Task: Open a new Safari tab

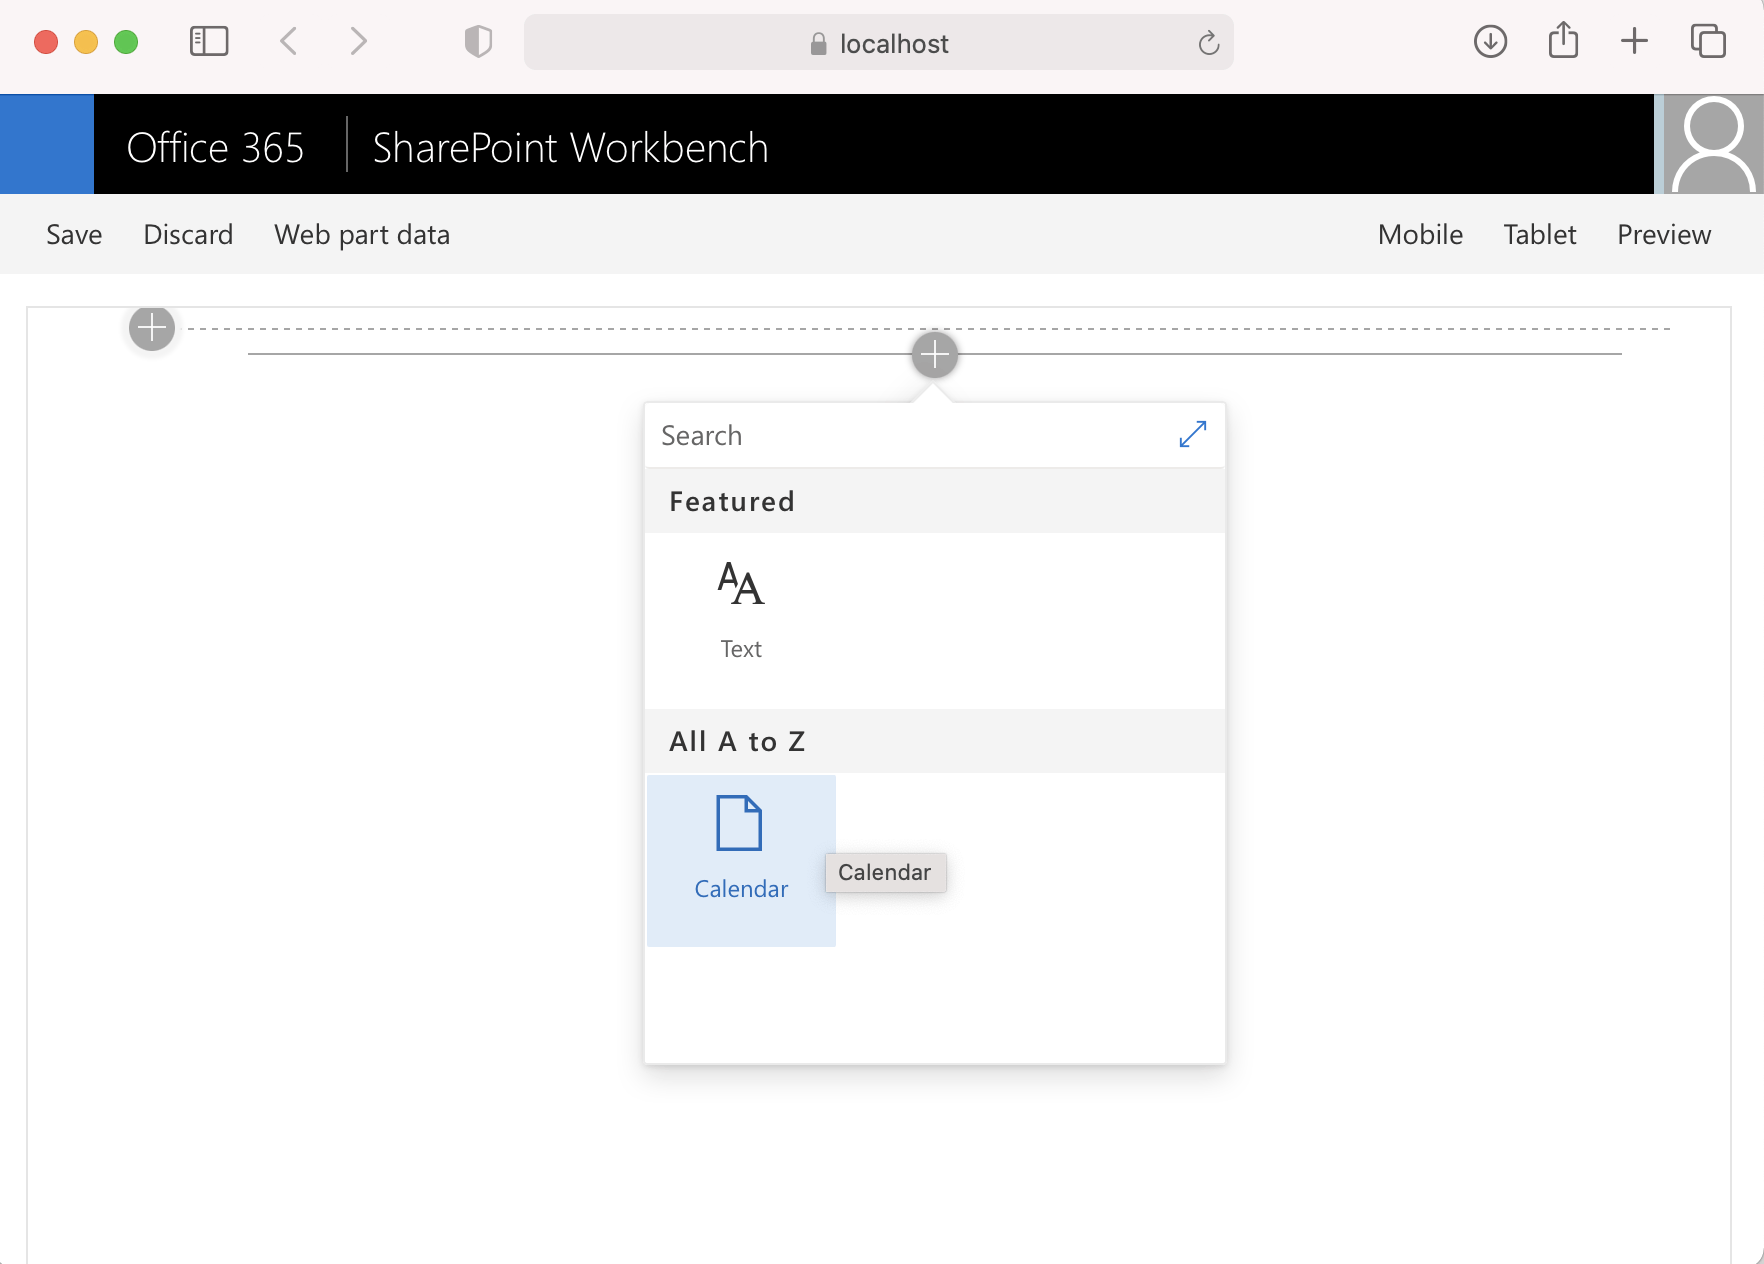Action: coord(1634,42)
